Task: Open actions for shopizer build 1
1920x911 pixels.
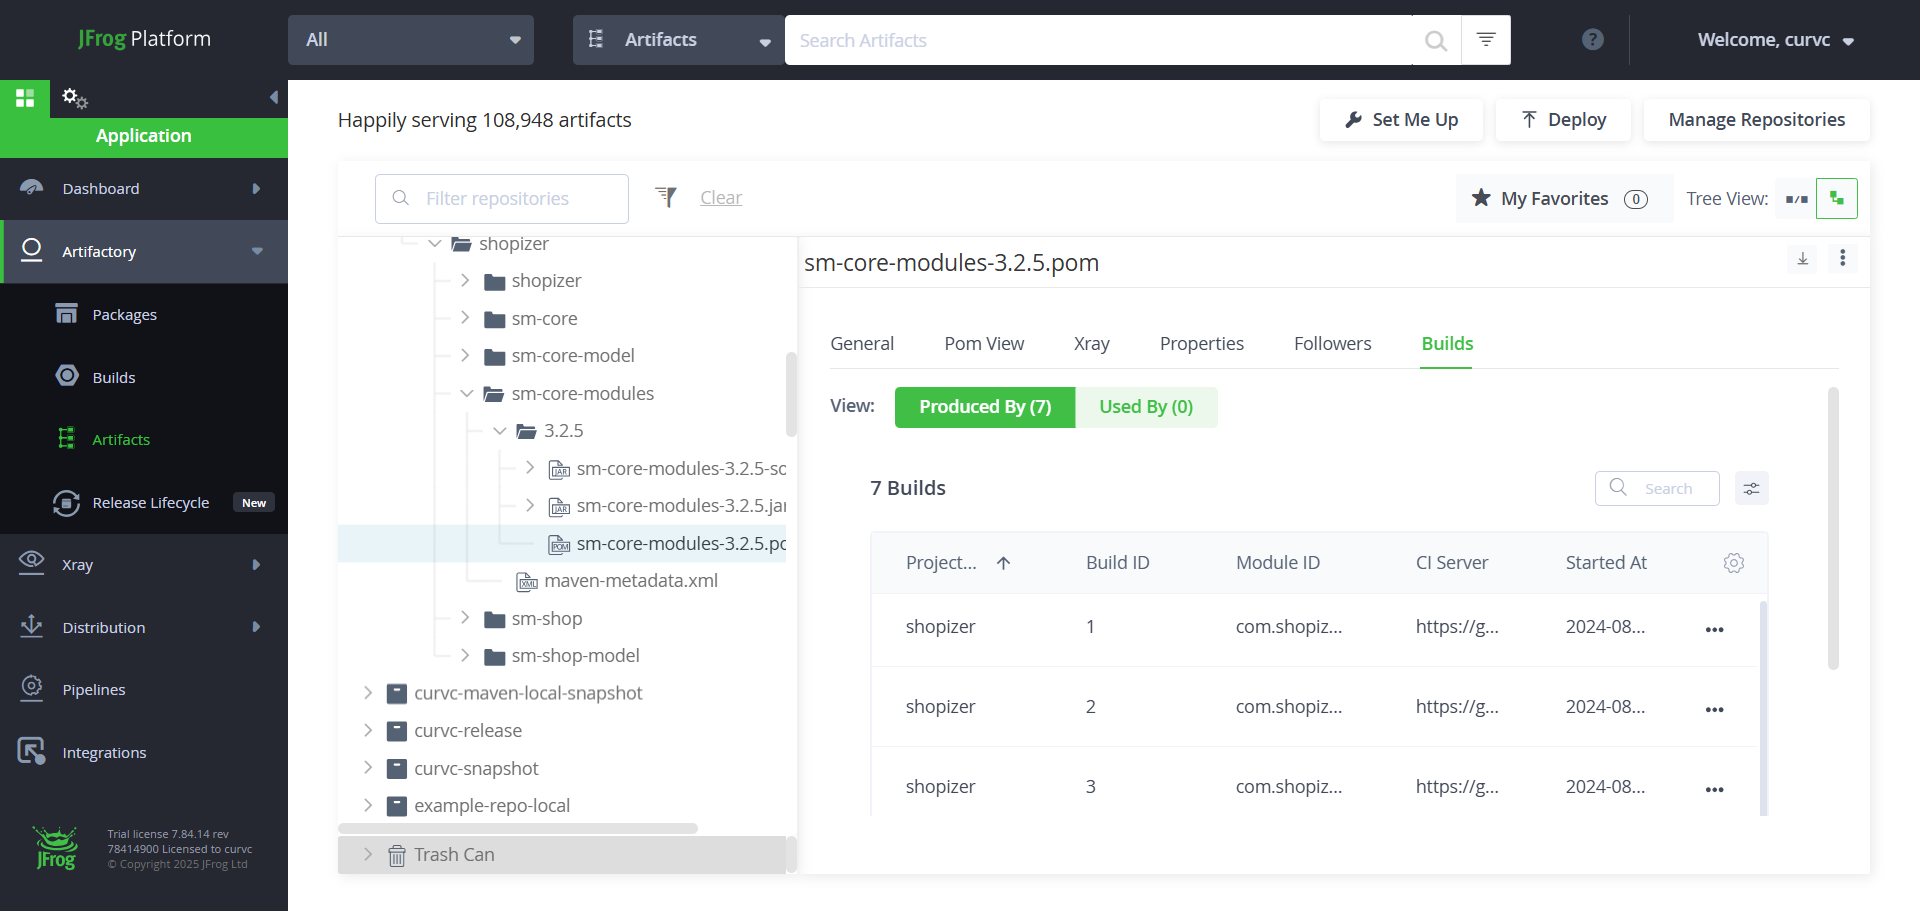Action: (x=1715, y=629)
